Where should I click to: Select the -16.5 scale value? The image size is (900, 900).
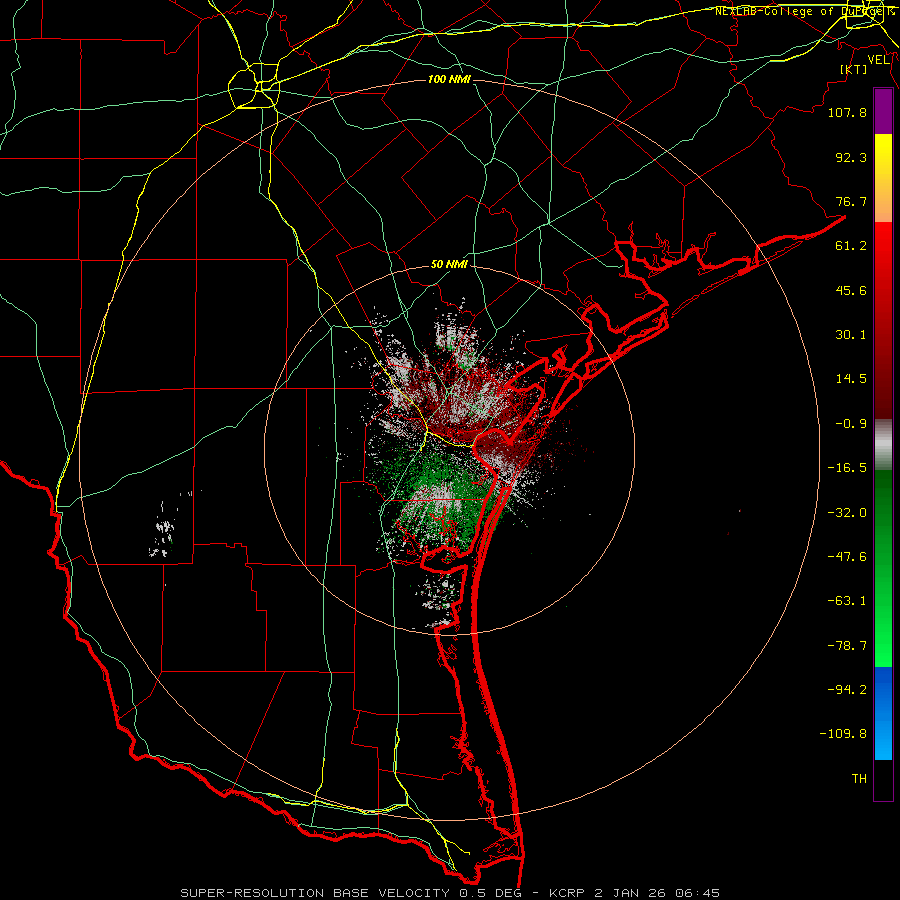pos(847,468)
